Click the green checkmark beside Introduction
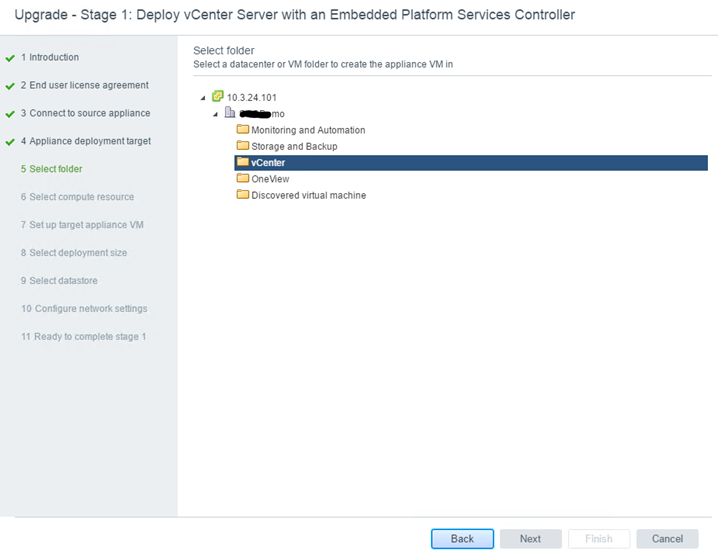Screen dimensions: 718x554 (x=10, y=58)
